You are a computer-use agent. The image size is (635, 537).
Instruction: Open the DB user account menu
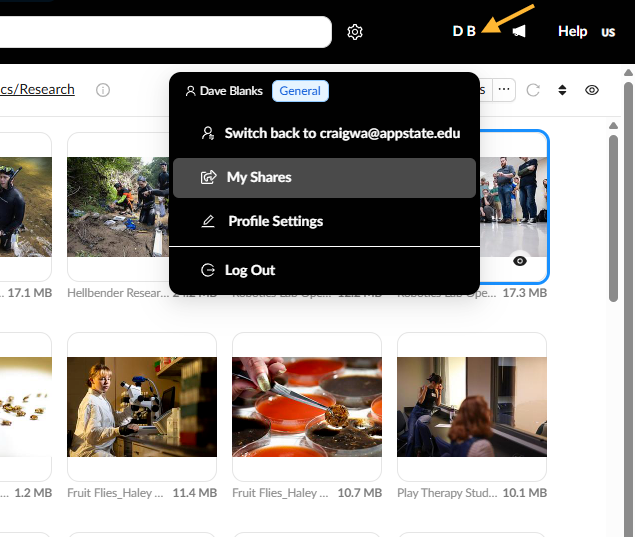coord(464,31)
